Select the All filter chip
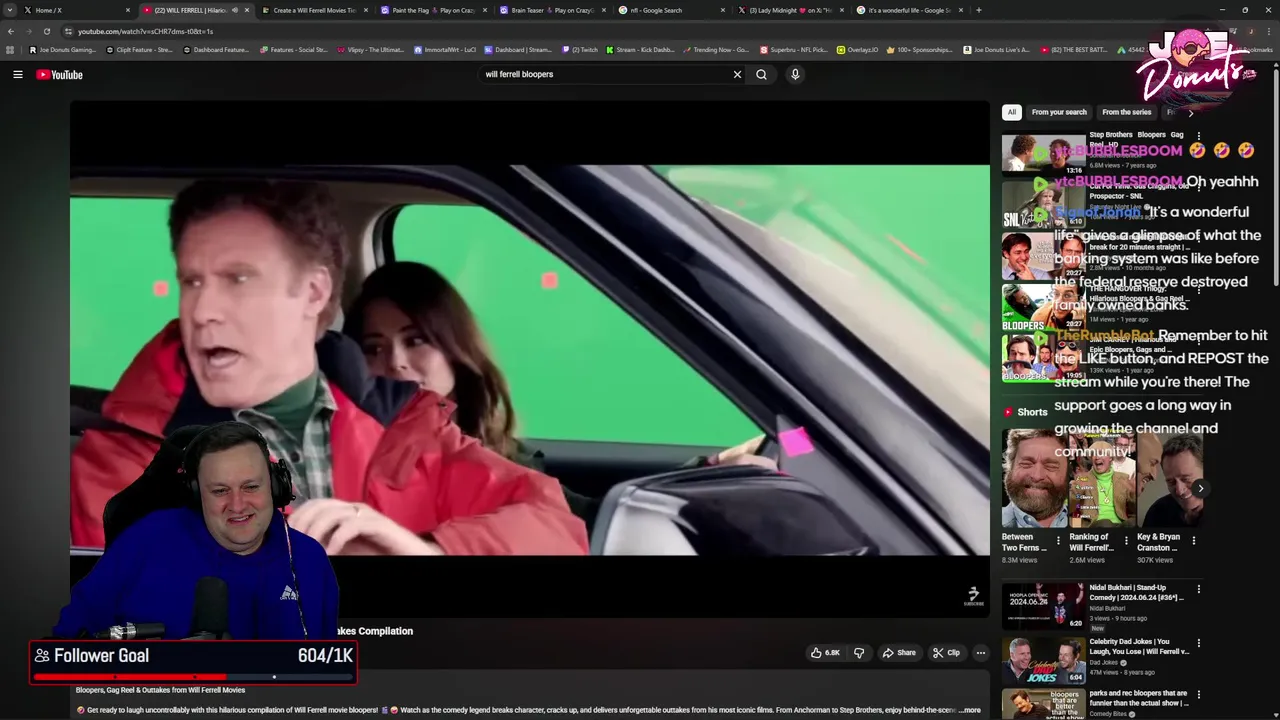Screen dimensions: 1280x720 click(x=1012, y=112)
